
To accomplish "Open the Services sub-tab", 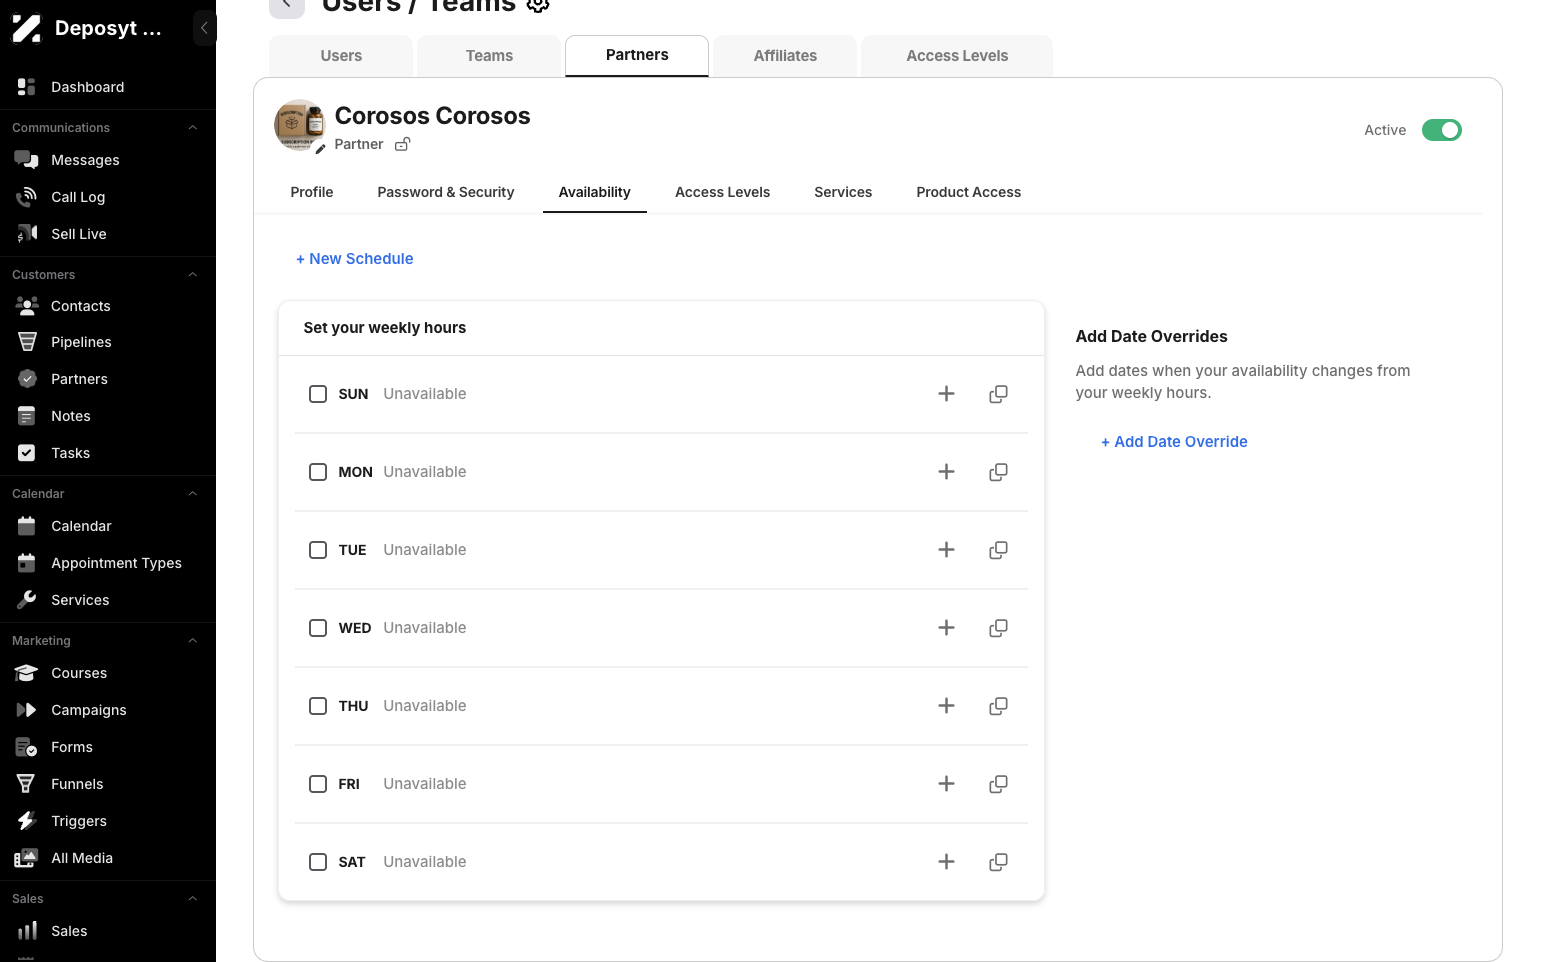I will point(843,192).
